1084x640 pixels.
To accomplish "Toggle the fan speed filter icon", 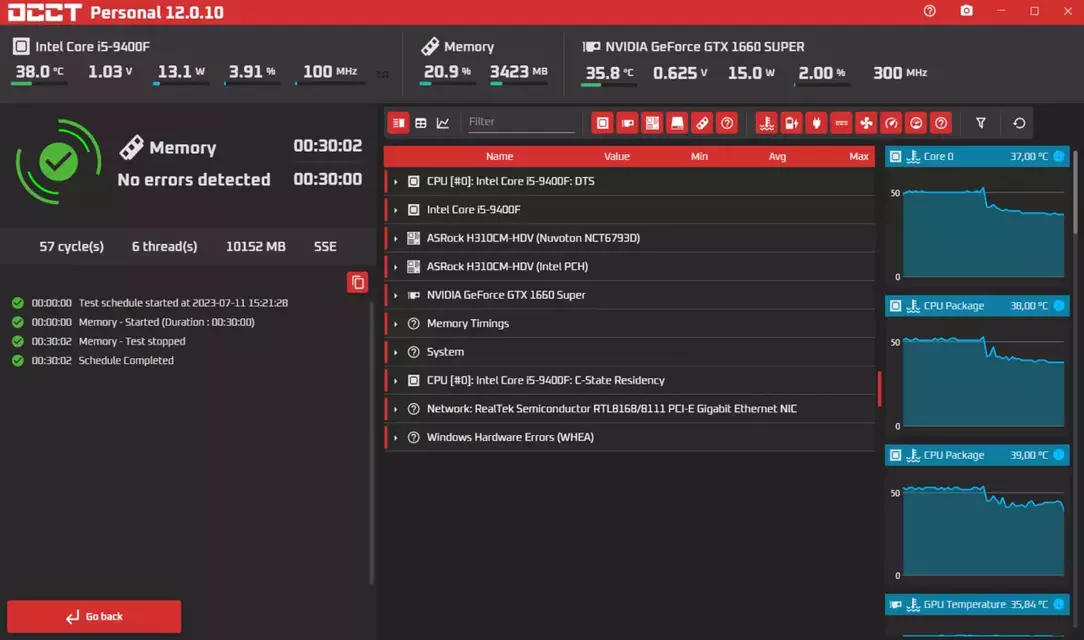I will 866,123.
